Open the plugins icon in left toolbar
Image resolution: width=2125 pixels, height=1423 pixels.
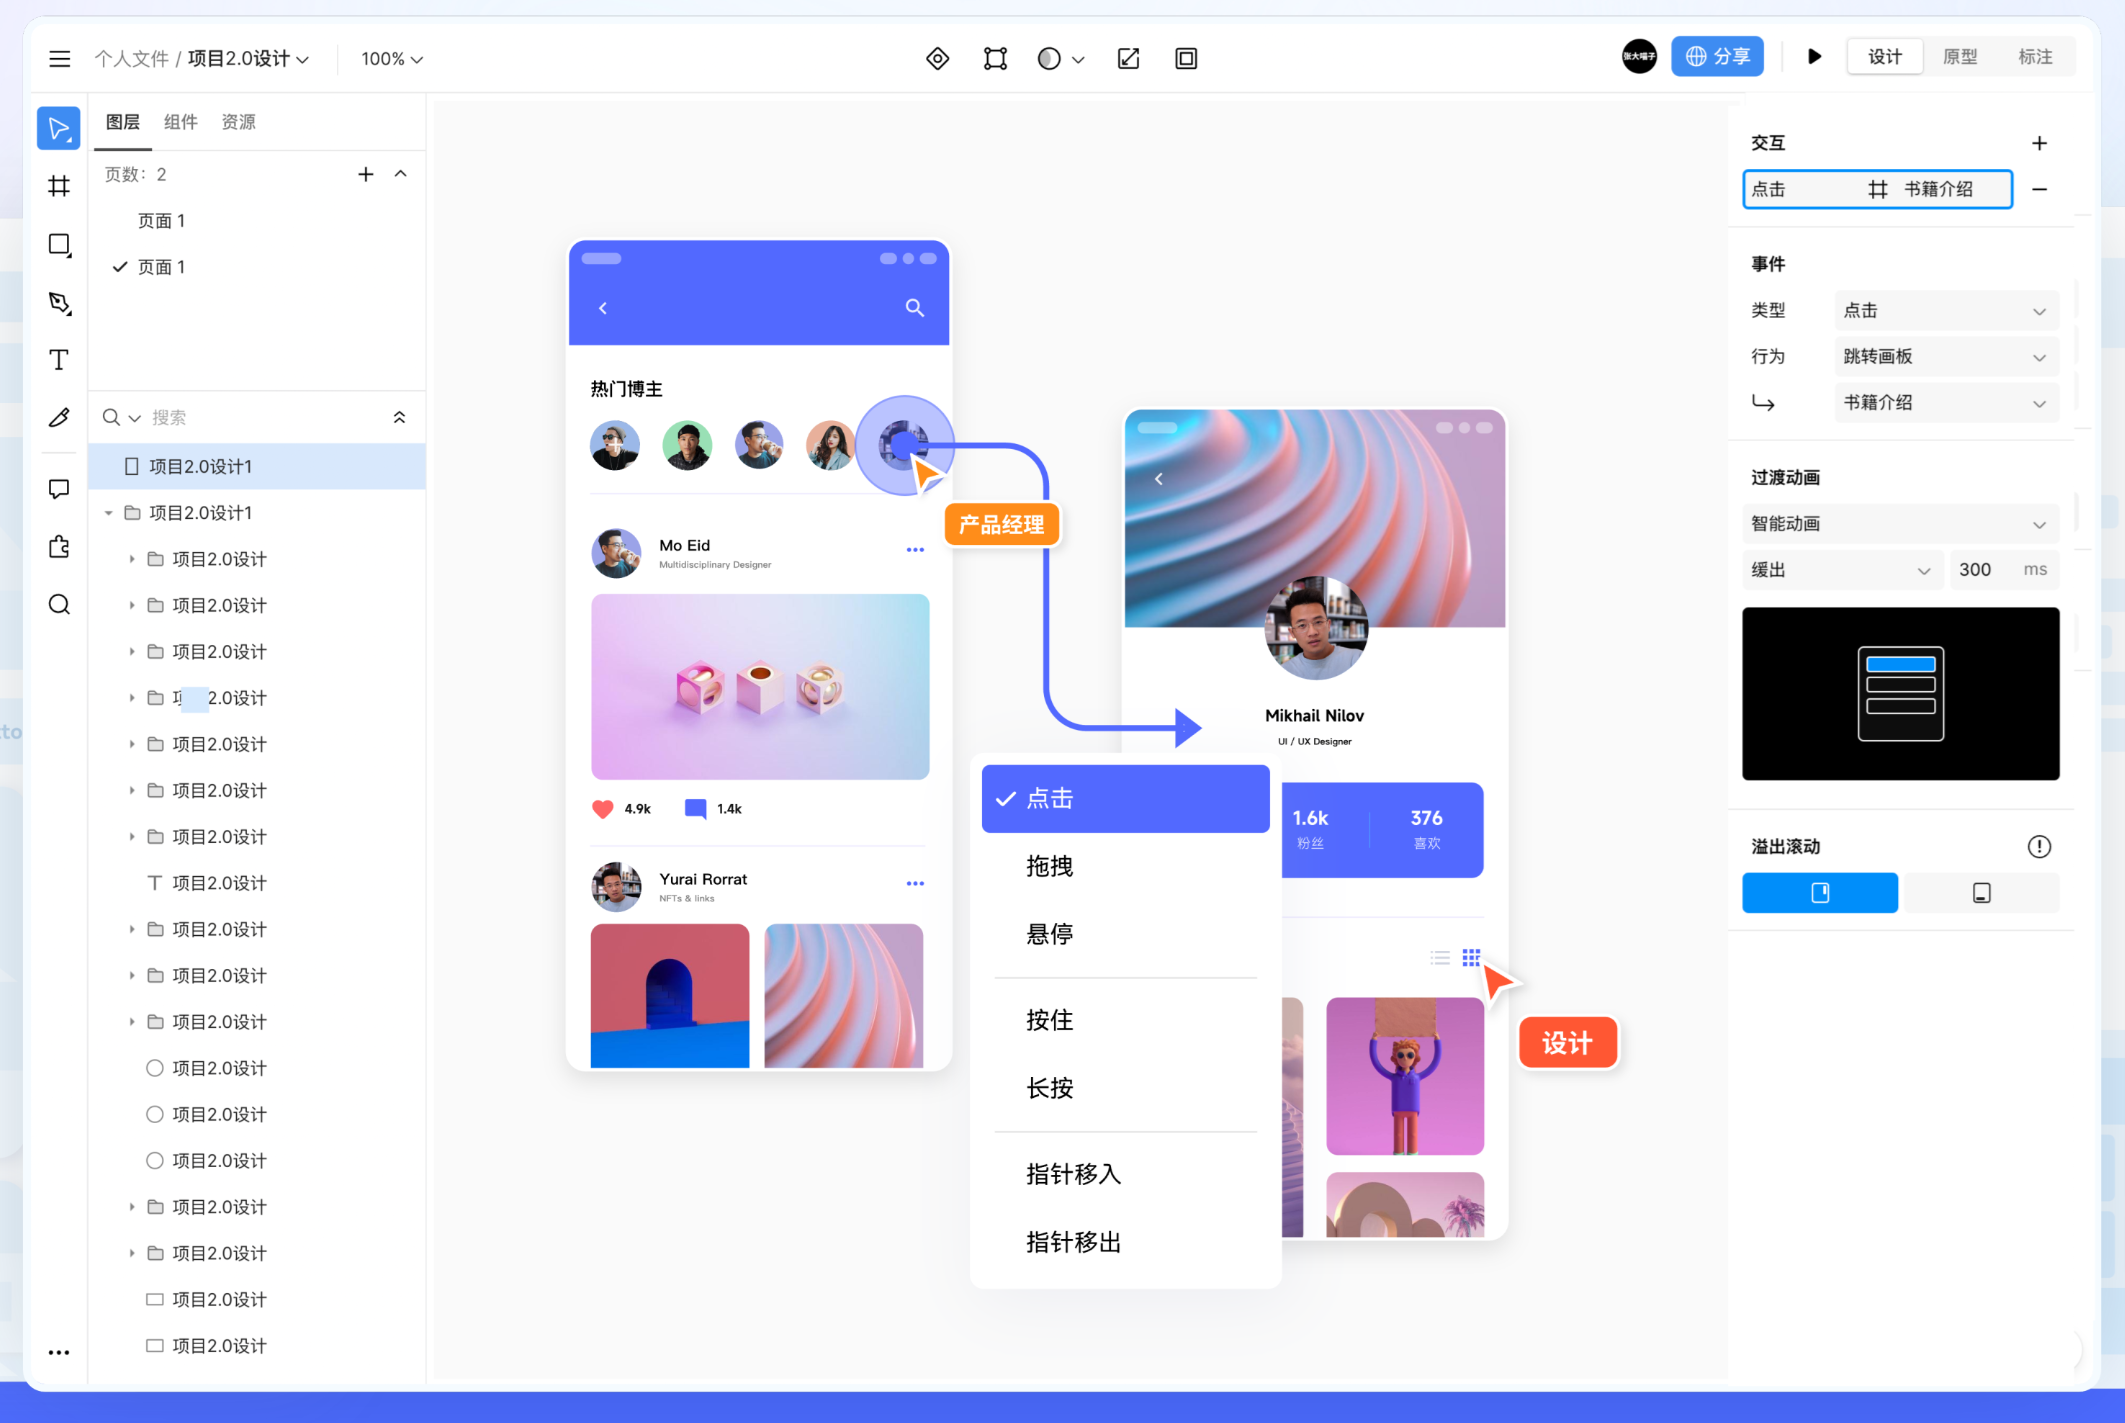(x=59, y=547)
